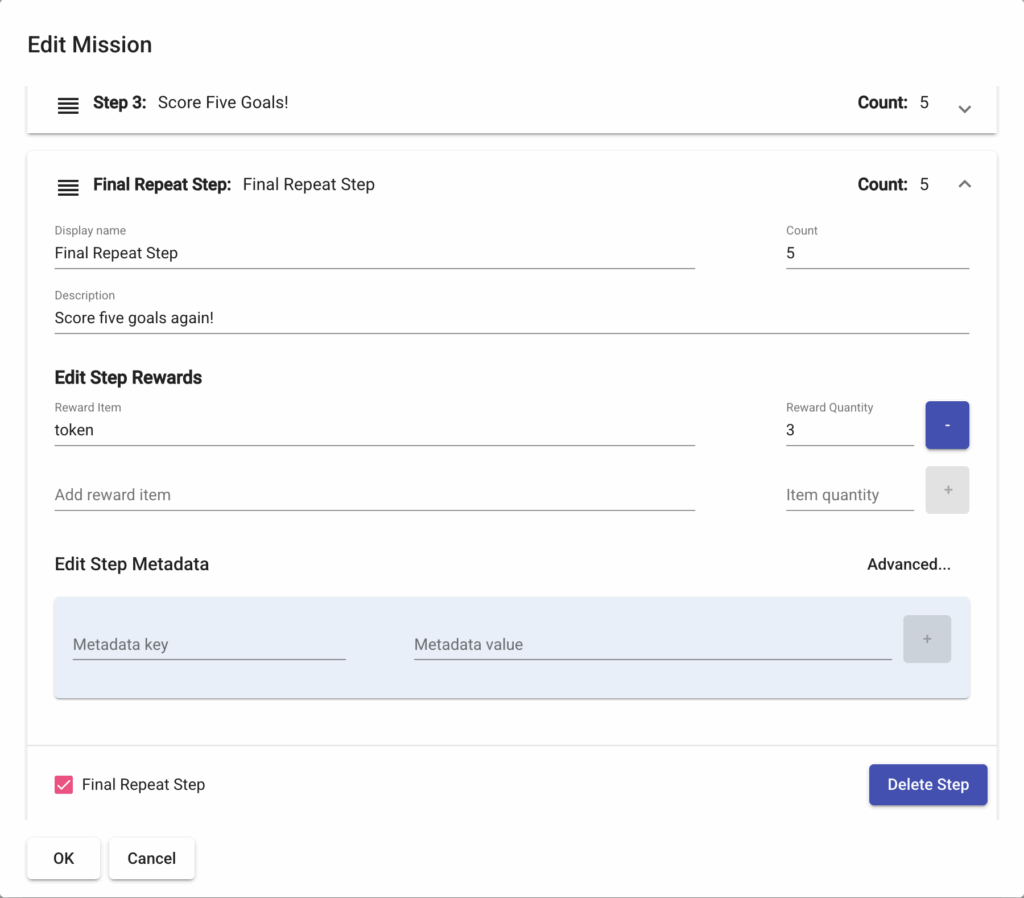Screen dimensions: 1024x898
Task: Uncheck the Final Repeat Step checkbox
Action: pyautogui.click(x=64, y=785)
